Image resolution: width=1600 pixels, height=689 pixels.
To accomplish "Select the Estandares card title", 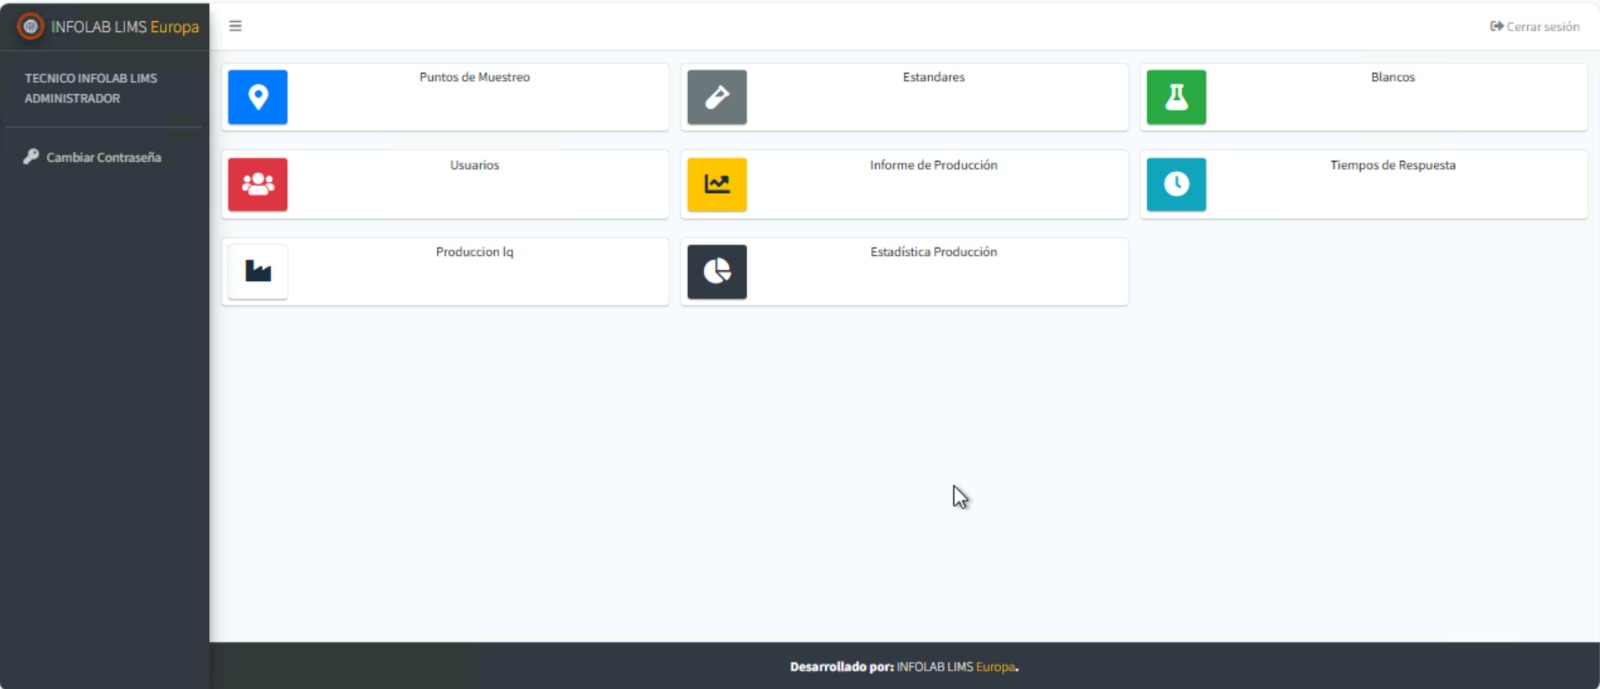I will click(x=933, y=77).
